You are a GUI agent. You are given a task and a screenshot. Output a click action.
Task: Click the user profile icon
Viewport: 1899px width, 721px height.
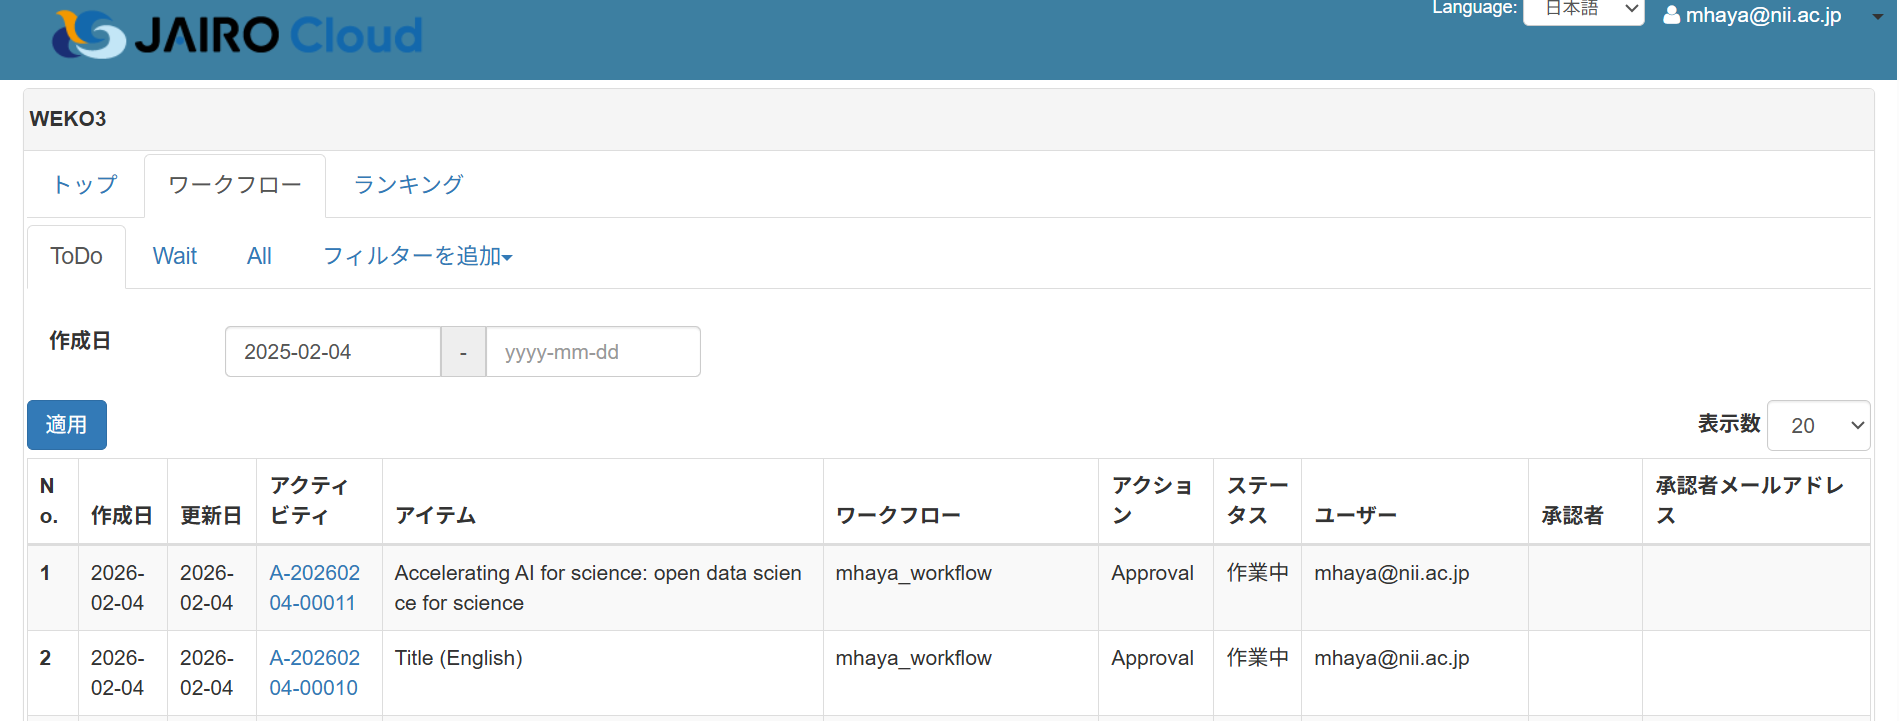coord(1671,15)
